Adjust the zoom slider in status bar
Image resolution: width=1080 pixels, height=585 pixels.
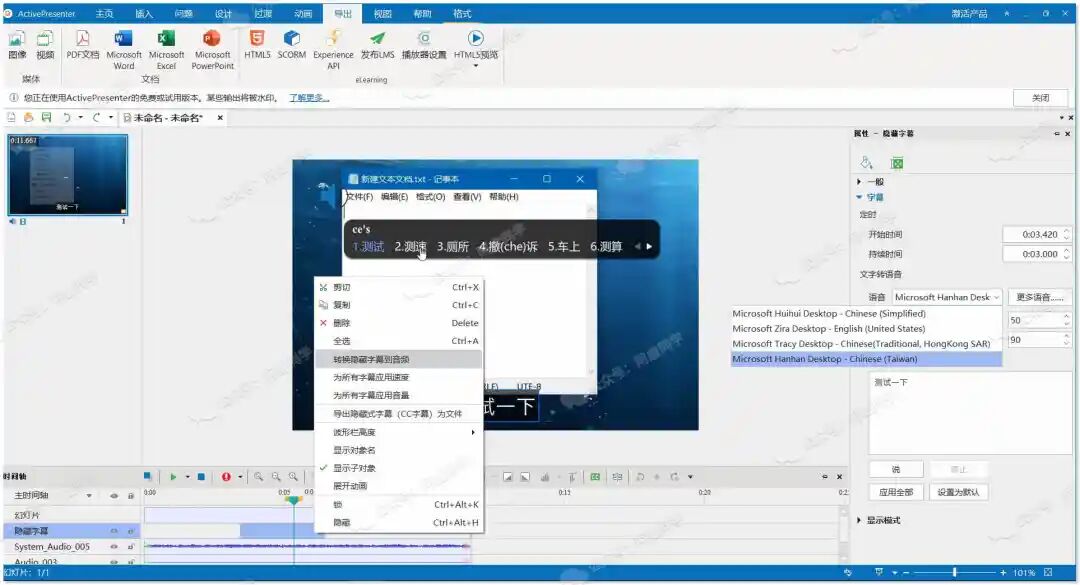pos(955,573)
